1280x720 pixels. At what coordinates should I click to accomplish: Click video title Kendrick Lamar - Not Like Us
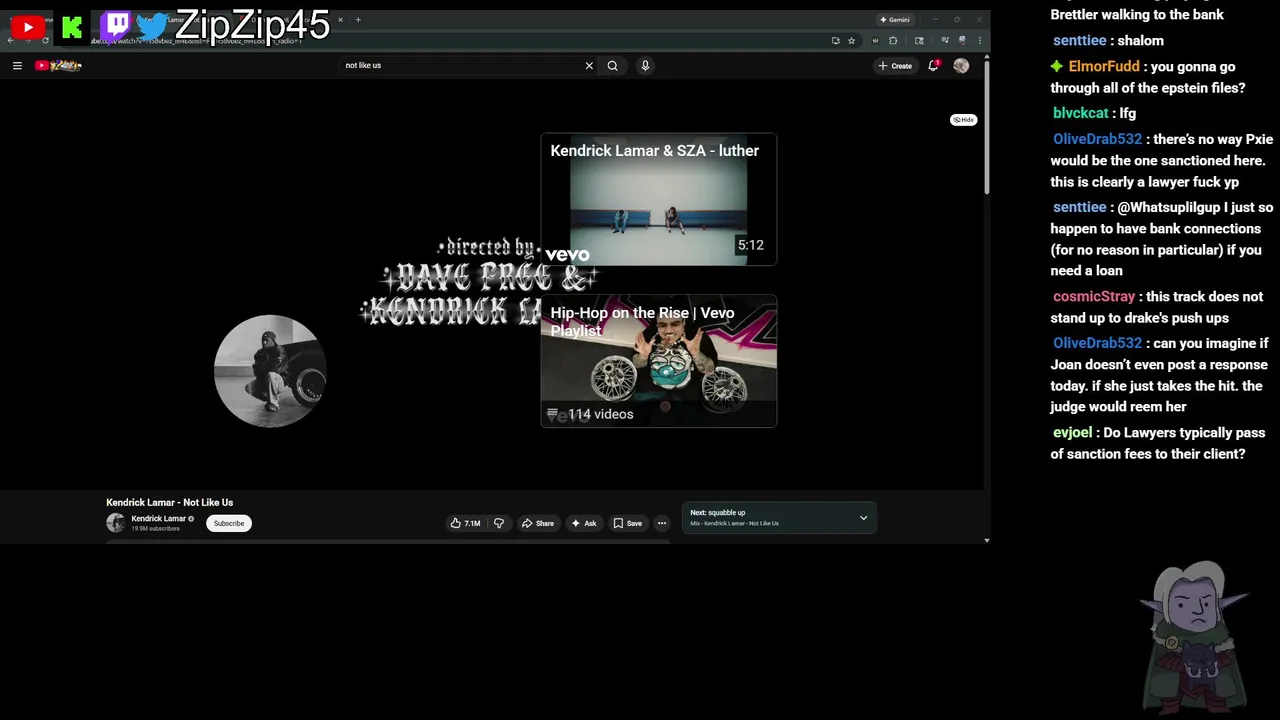(x=170, y=503)
